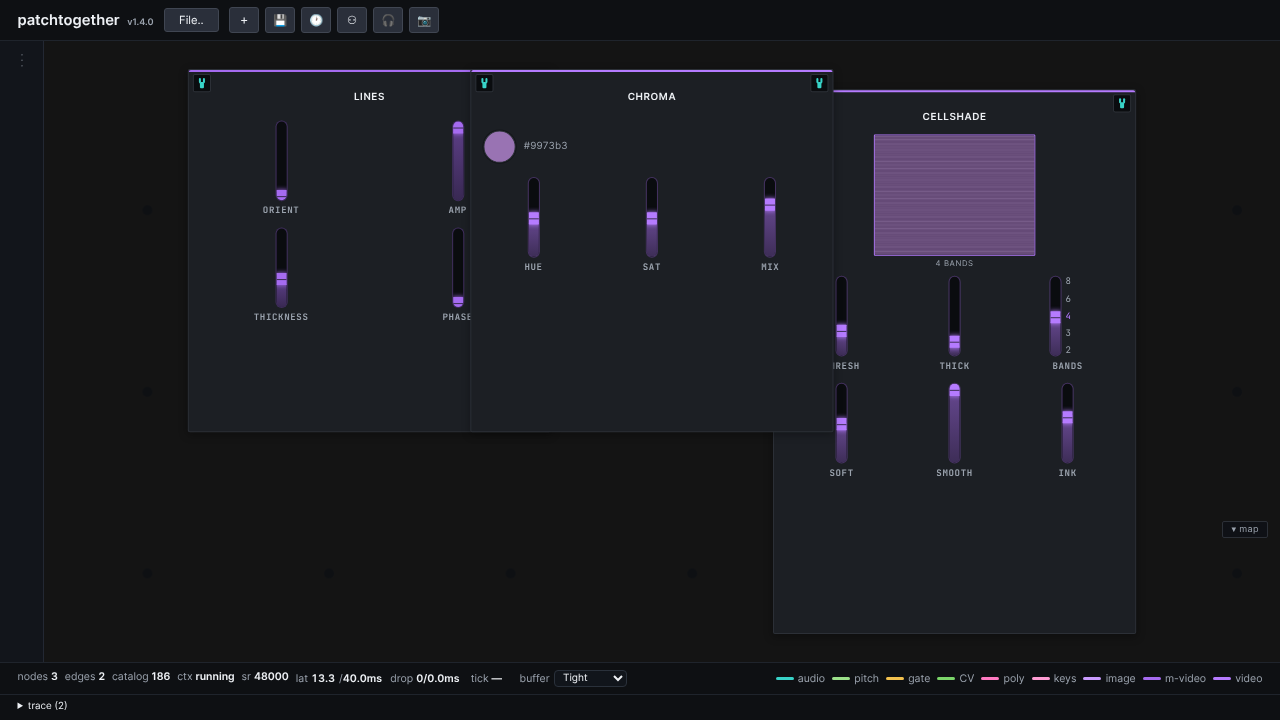Click the LINES module top-left port icon
The height and width of the screenshot is (720, 1280).
click(202, 83)
